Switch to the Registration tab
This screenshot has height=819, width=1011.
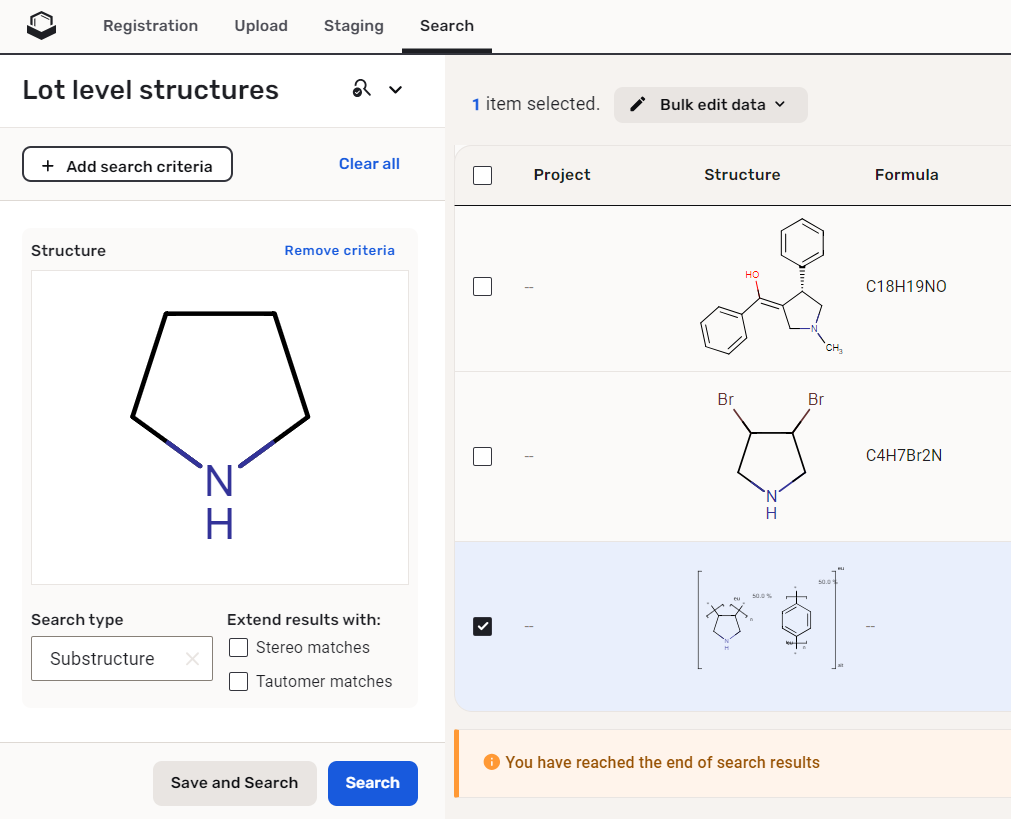click(x=150, y=26)
